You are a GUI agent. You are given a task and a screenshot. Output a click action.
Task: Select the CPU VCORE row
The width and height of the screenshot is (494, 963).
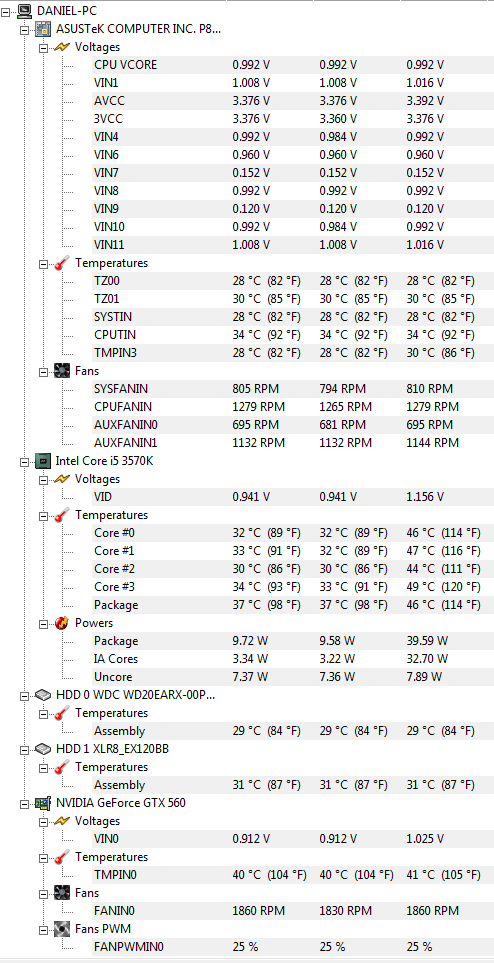[292, 65]
